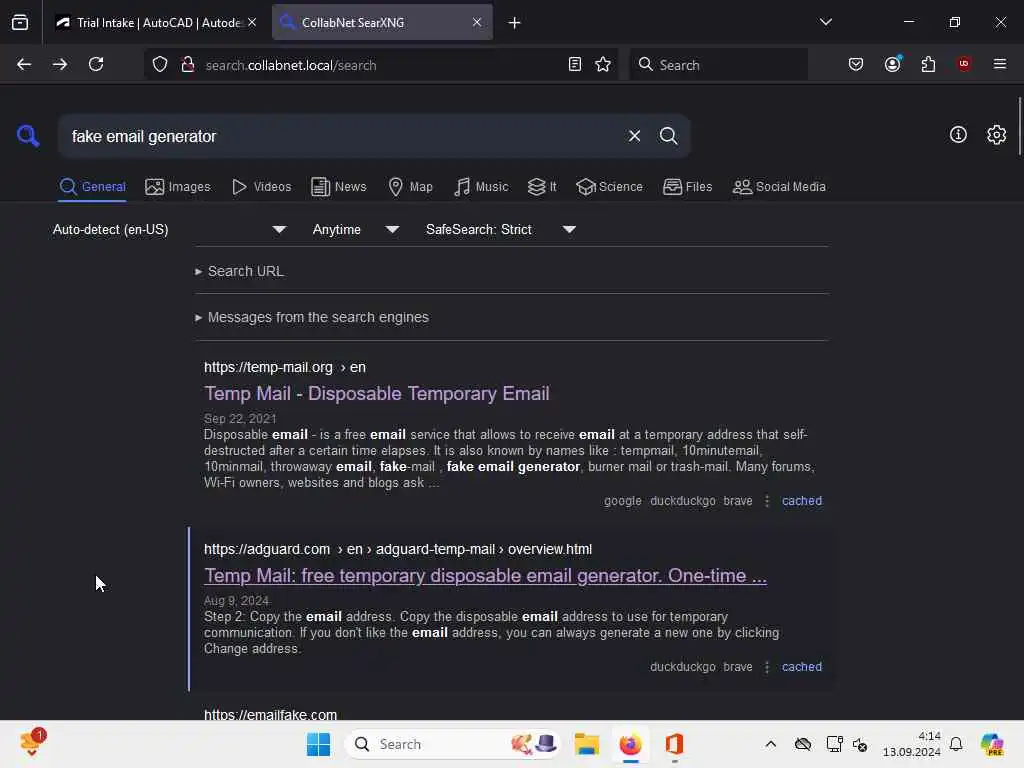The width and height of the screenshot is (1024, 768).
Task: Clear the search query with the X icon
Action: pyautogui.click(x=634, y=136)
